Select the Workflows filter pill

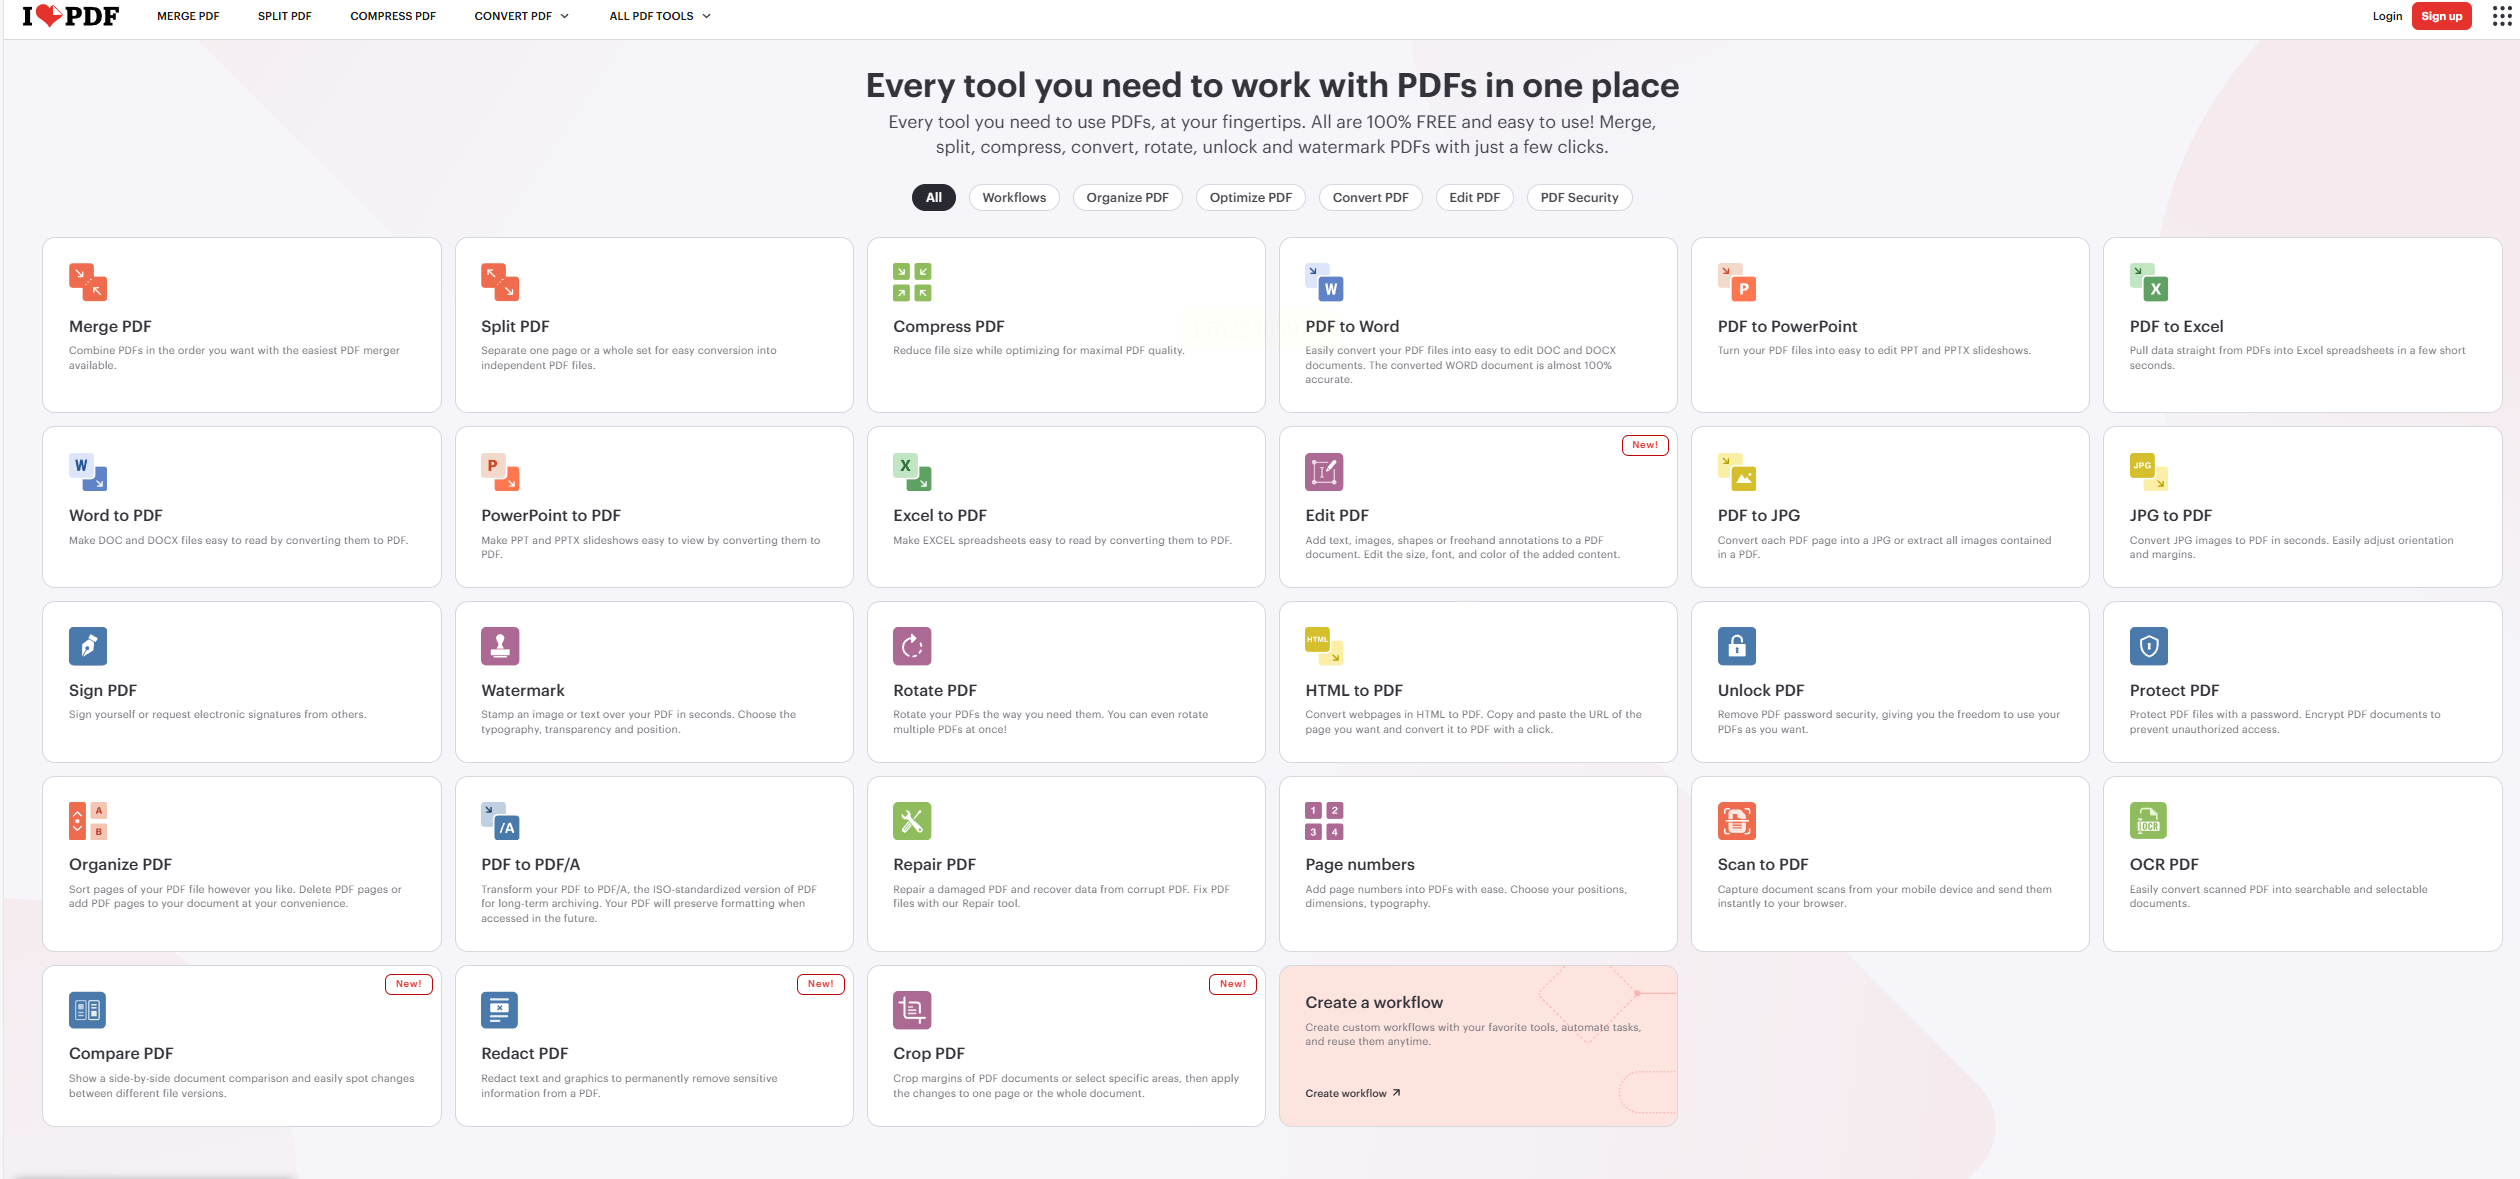point(1013,198)
